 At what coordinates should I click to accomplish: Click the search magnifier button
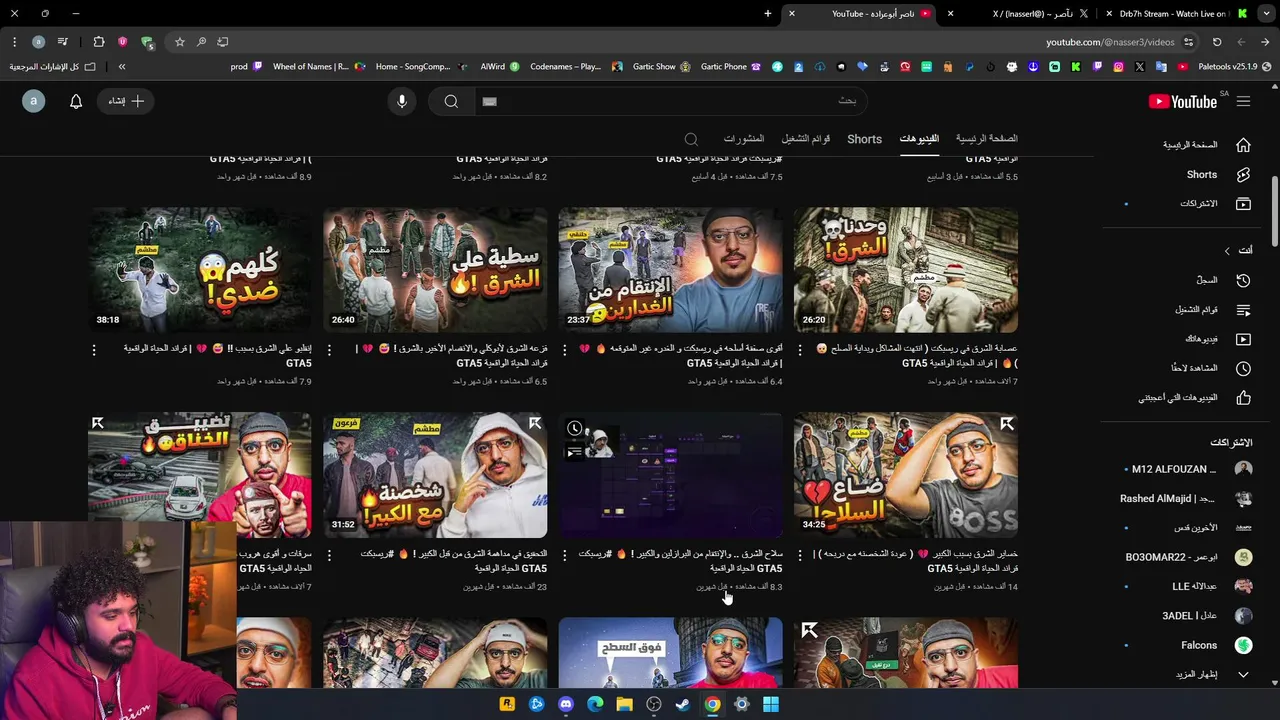click(451, 101)
